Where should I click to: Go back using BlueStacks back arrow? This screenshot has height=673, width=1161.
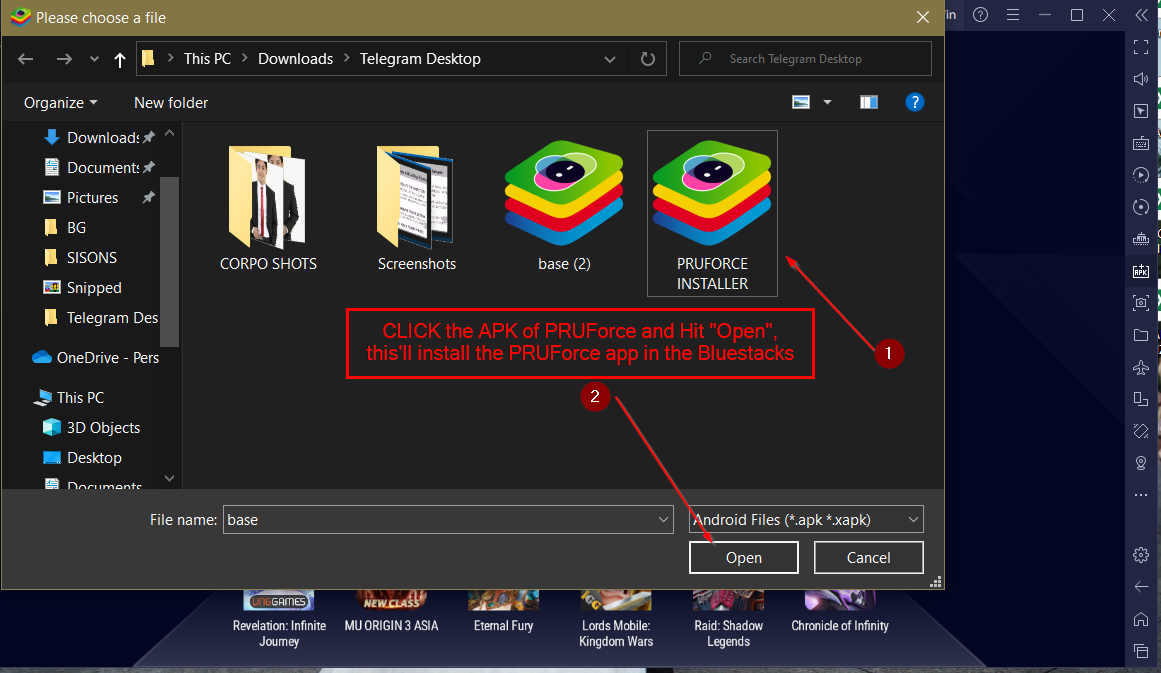tap(1141, 586)
